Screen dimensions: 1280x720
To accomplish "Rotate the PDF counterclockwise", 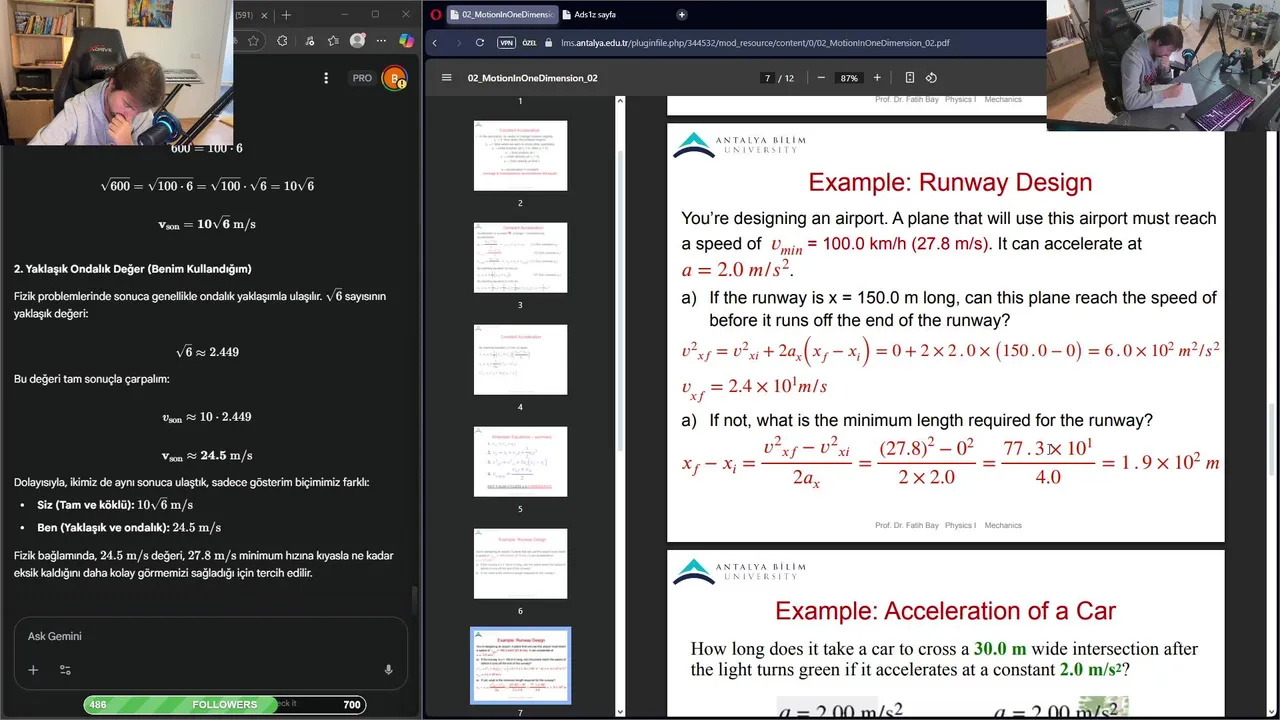I will (931, 78).
